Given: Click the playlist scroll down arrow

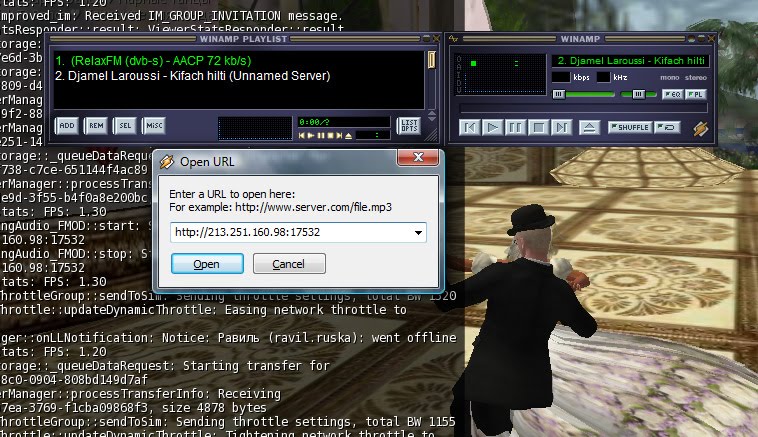Looking at the screenshot, I should pos(432,118).
